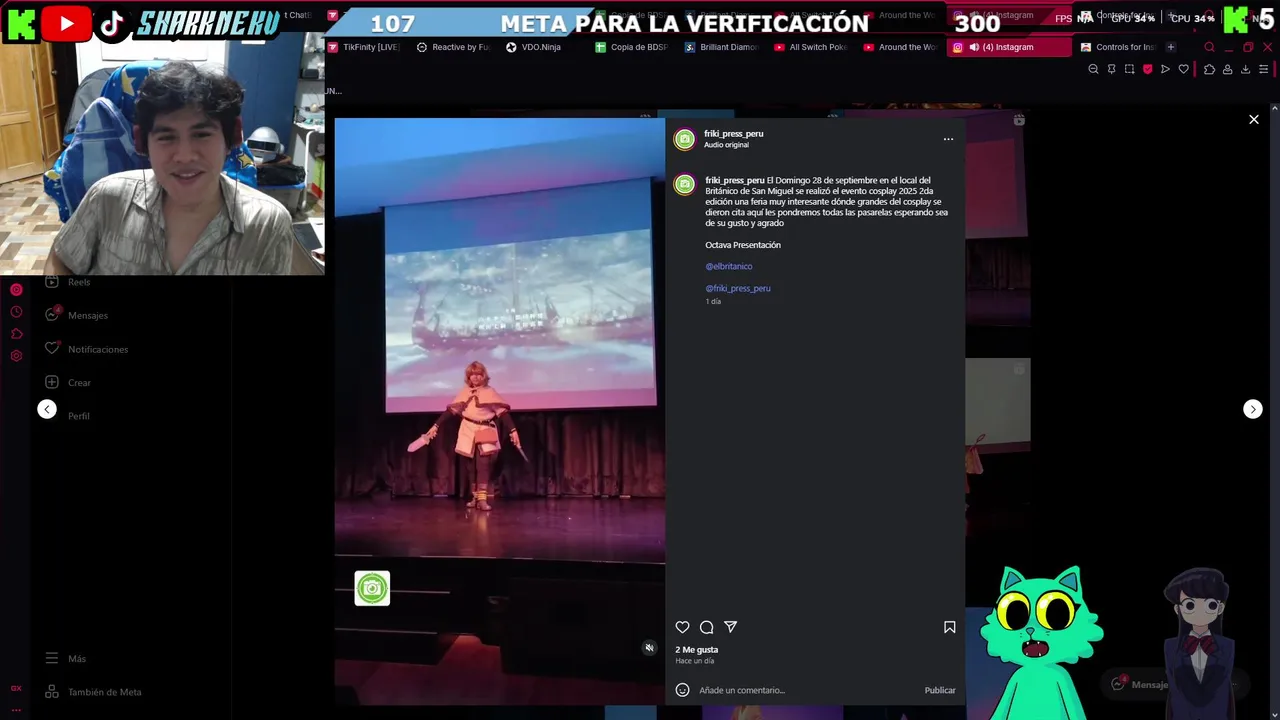Open the browser history clock sidebar icon
The height and width of the screenshot is (720, 1280).
pos(16,312)
